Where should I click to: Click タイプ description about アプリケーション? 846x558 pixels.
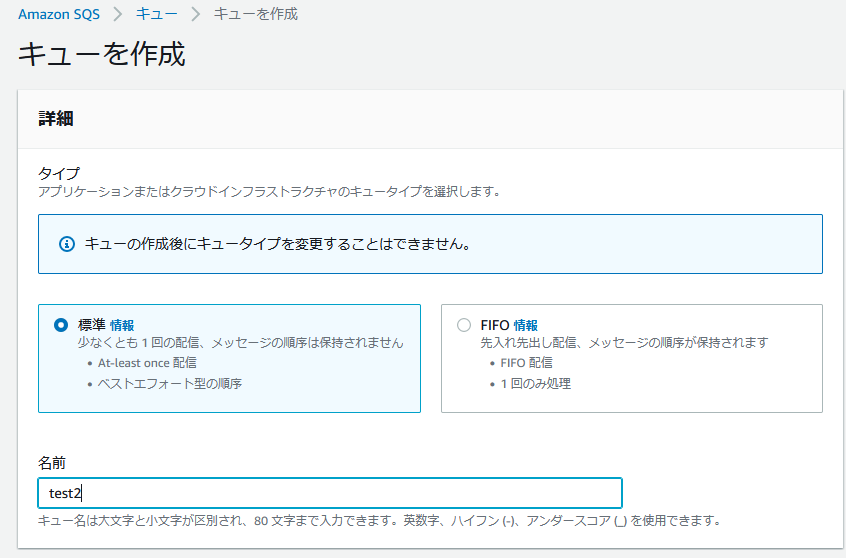[x=269, y=192]
